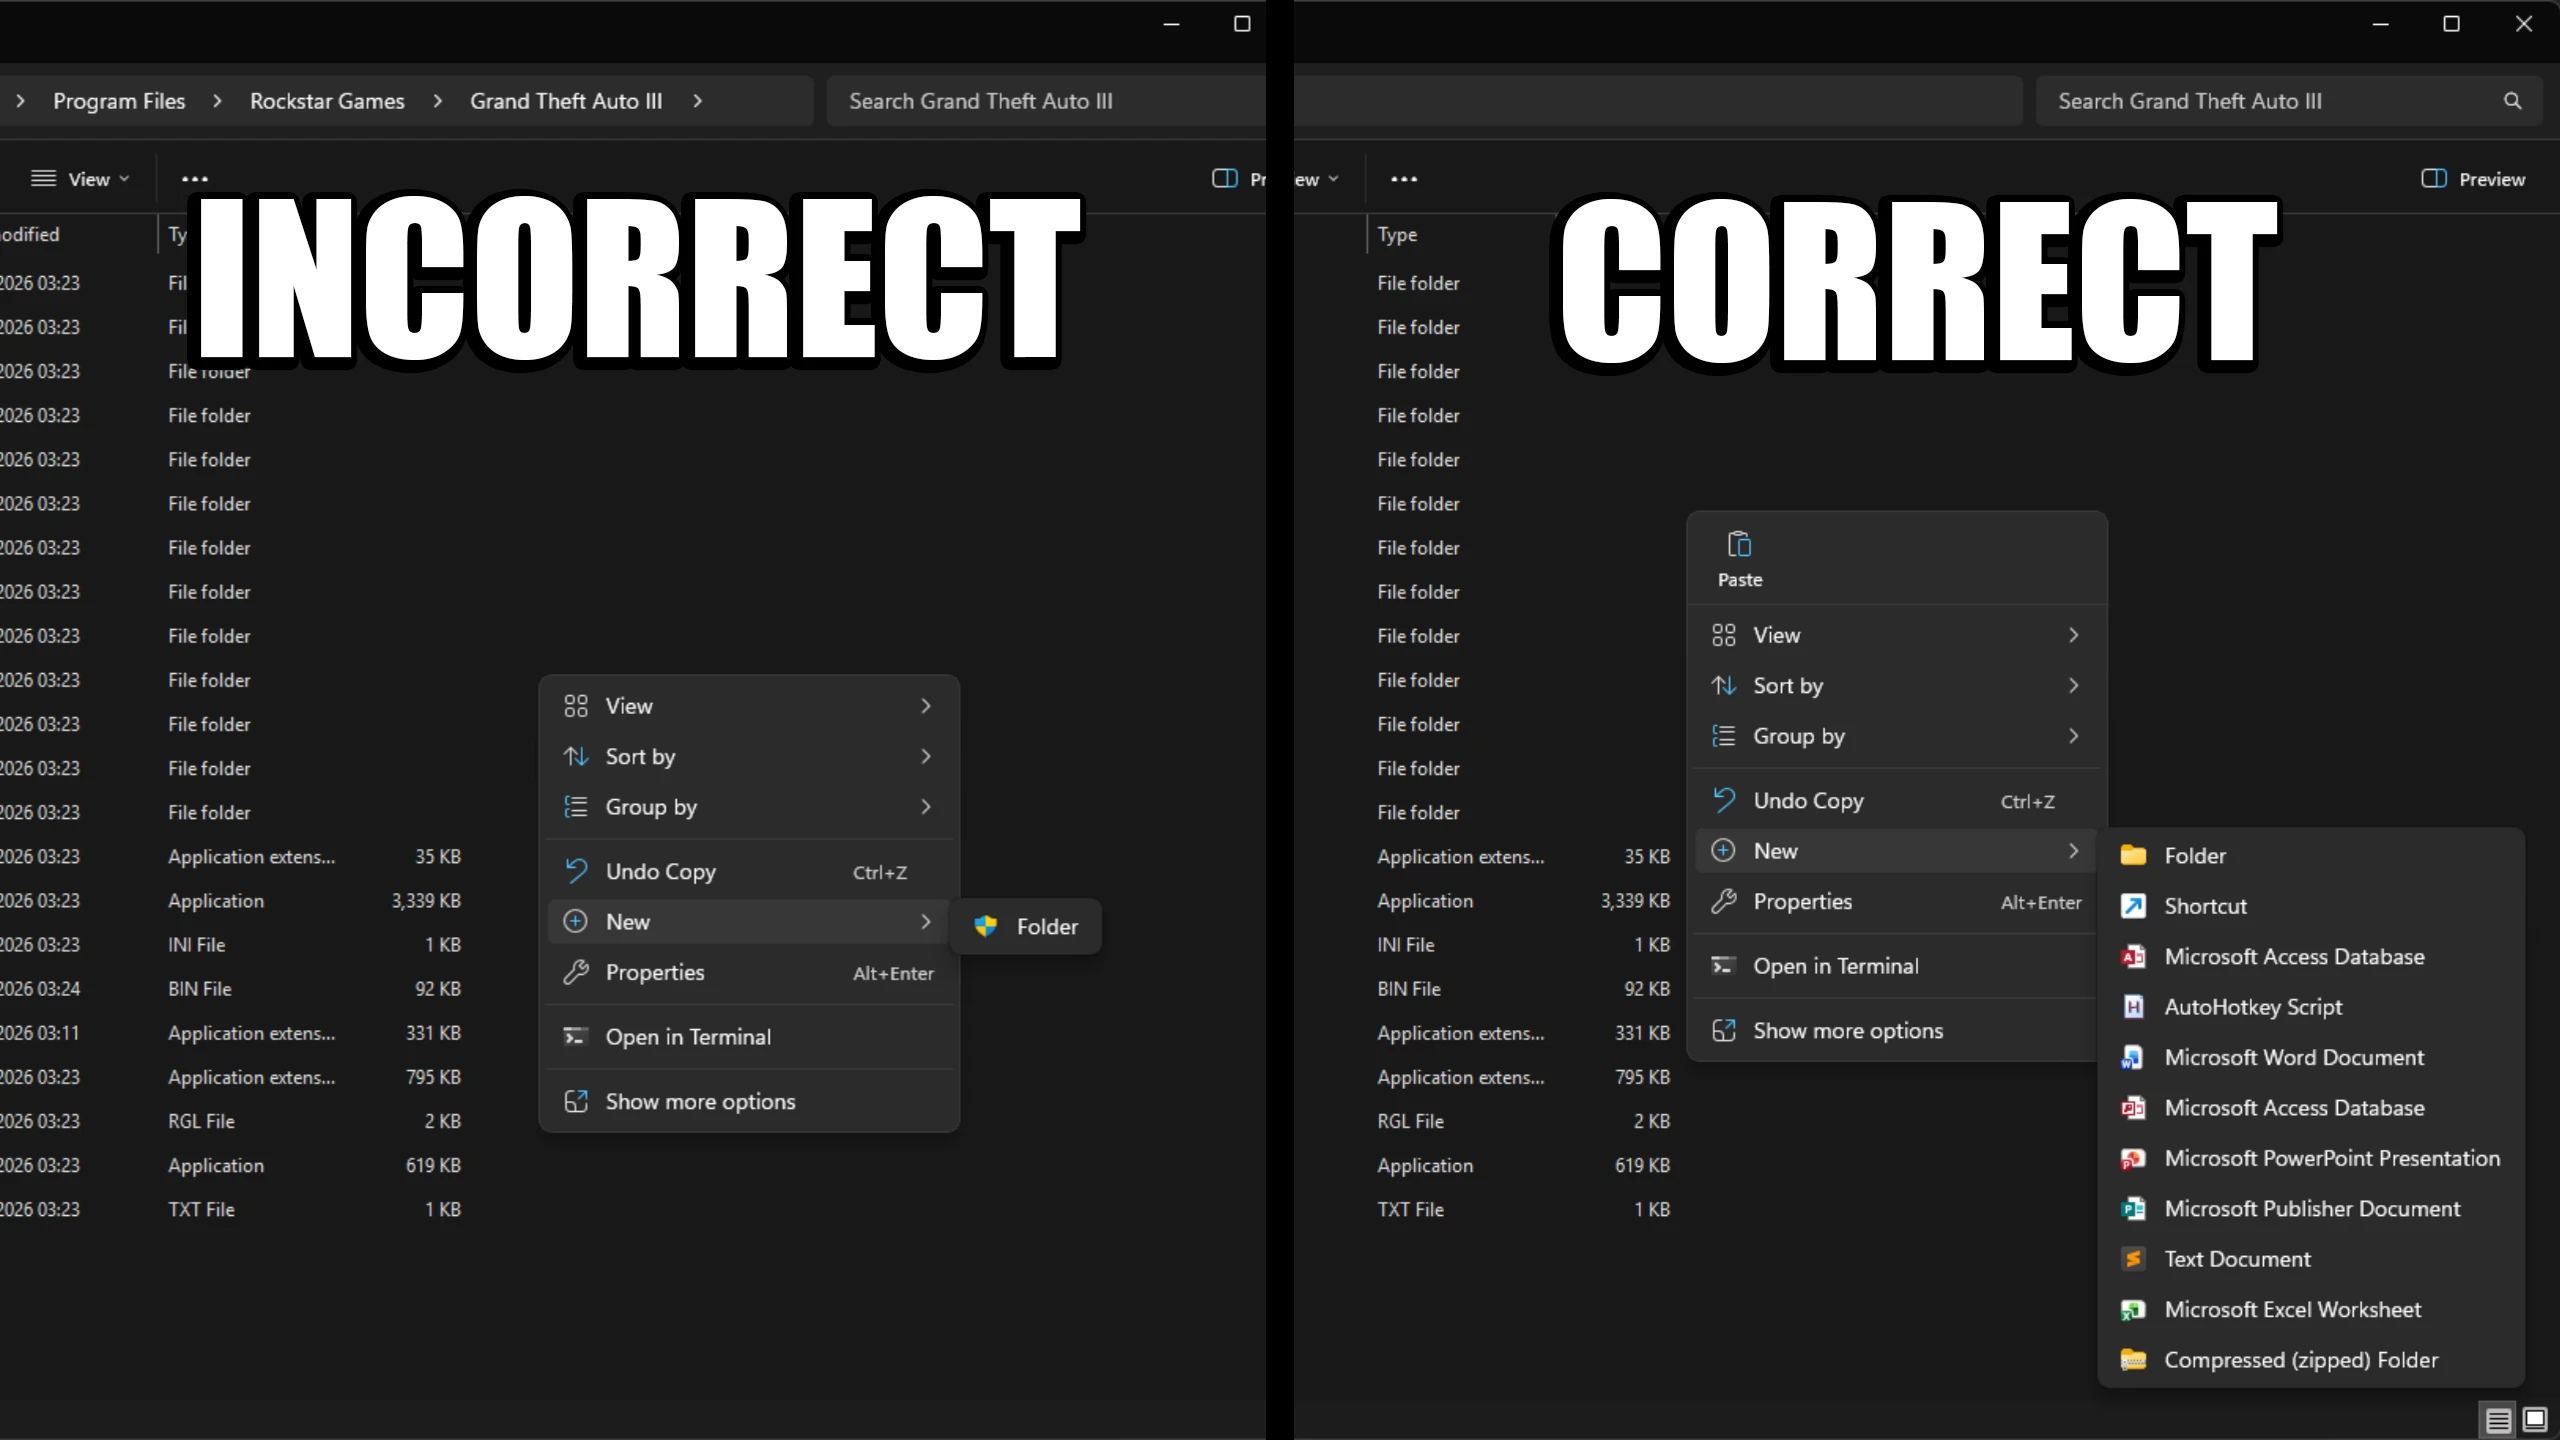The height and width of the screenshot is (1440, 2560).
Task: Click Properties in the left context menu
Action: tap(655, 972)
